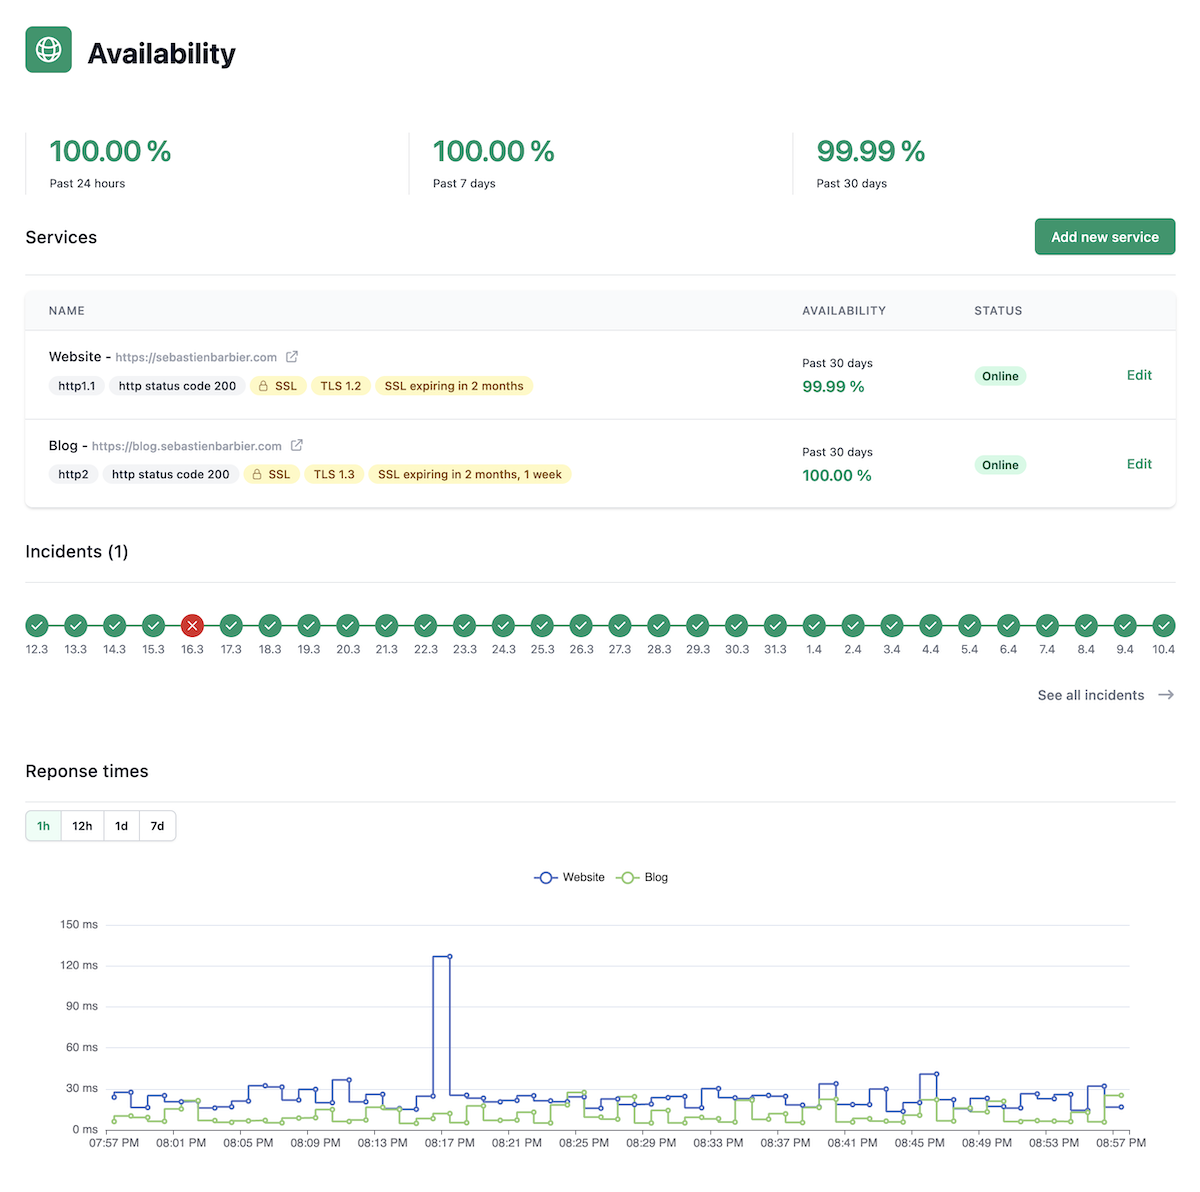Viewport: 1200px width, 1192px height.
Task: Click the green globe Availability logo
Action: pyautogui.click(x=48, y=50)
